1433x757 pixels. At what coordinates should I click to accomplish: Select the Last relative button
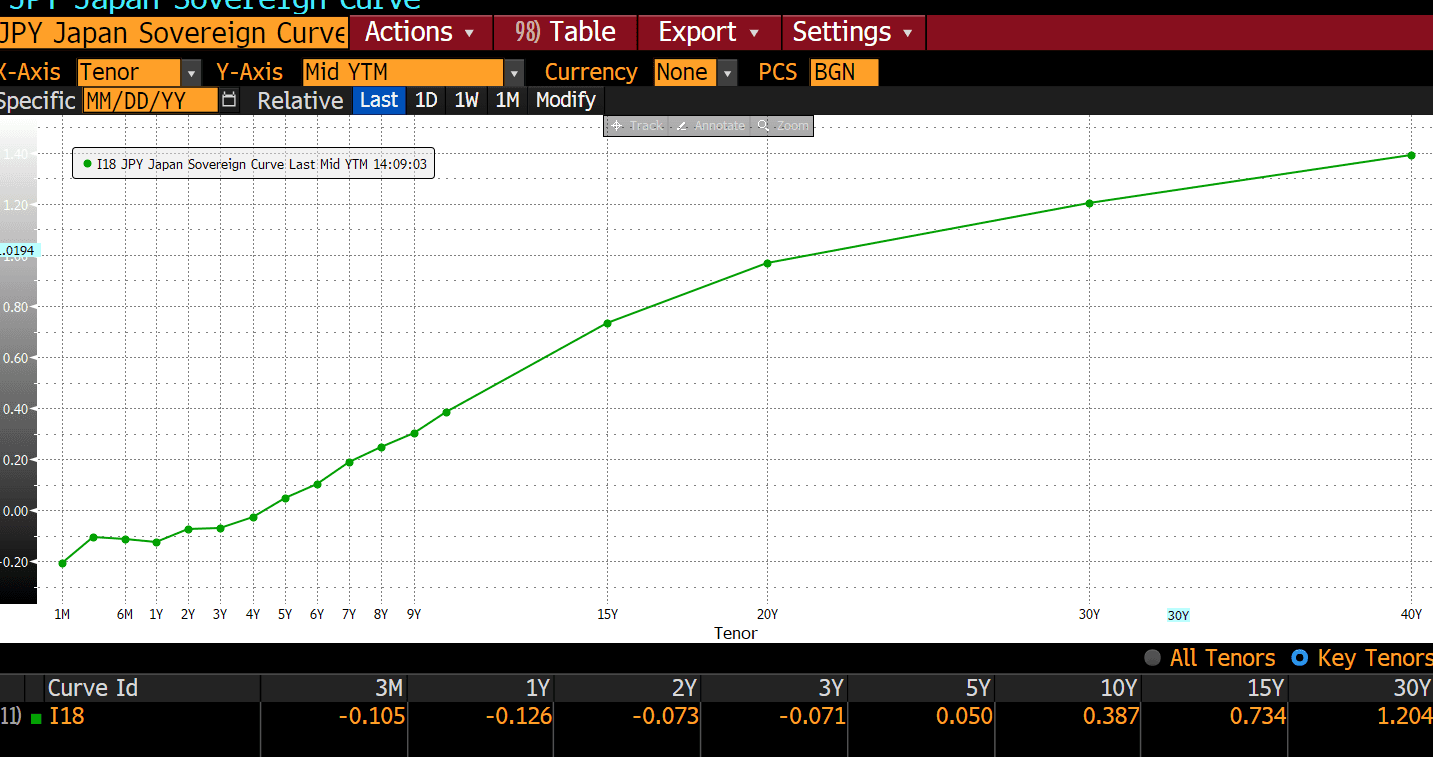click(379, 100)
